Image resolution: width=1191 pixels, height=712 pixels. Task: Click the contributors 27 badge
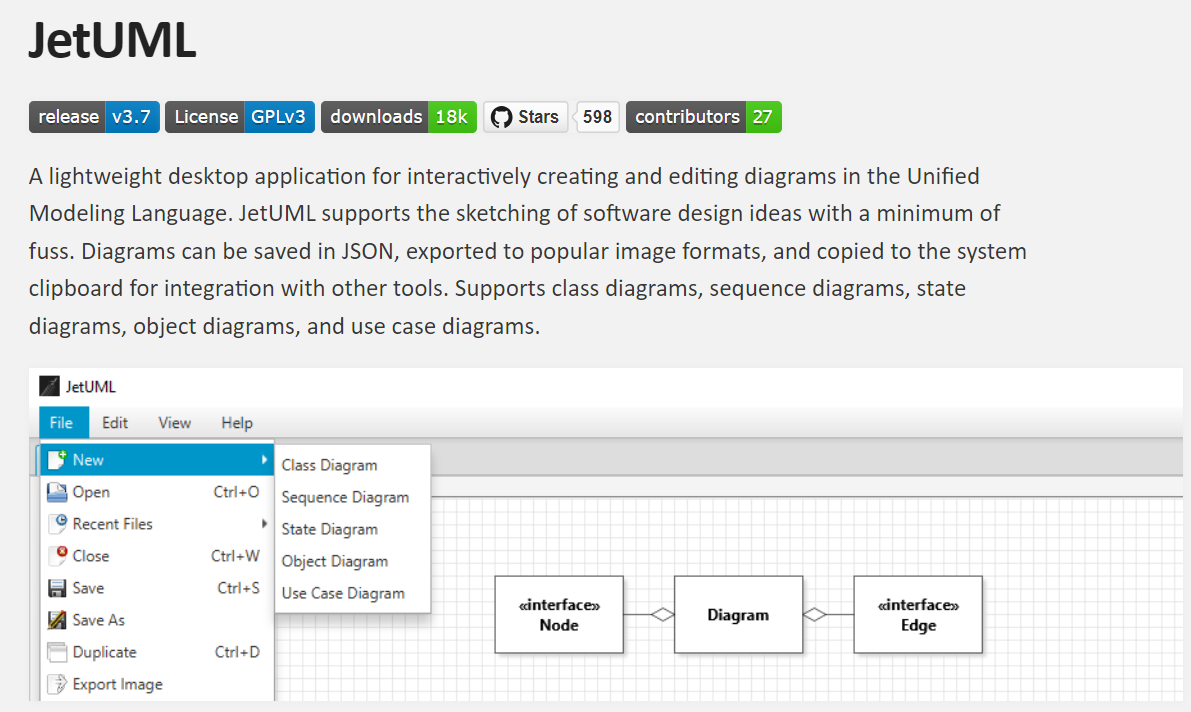tap(703, 117)
